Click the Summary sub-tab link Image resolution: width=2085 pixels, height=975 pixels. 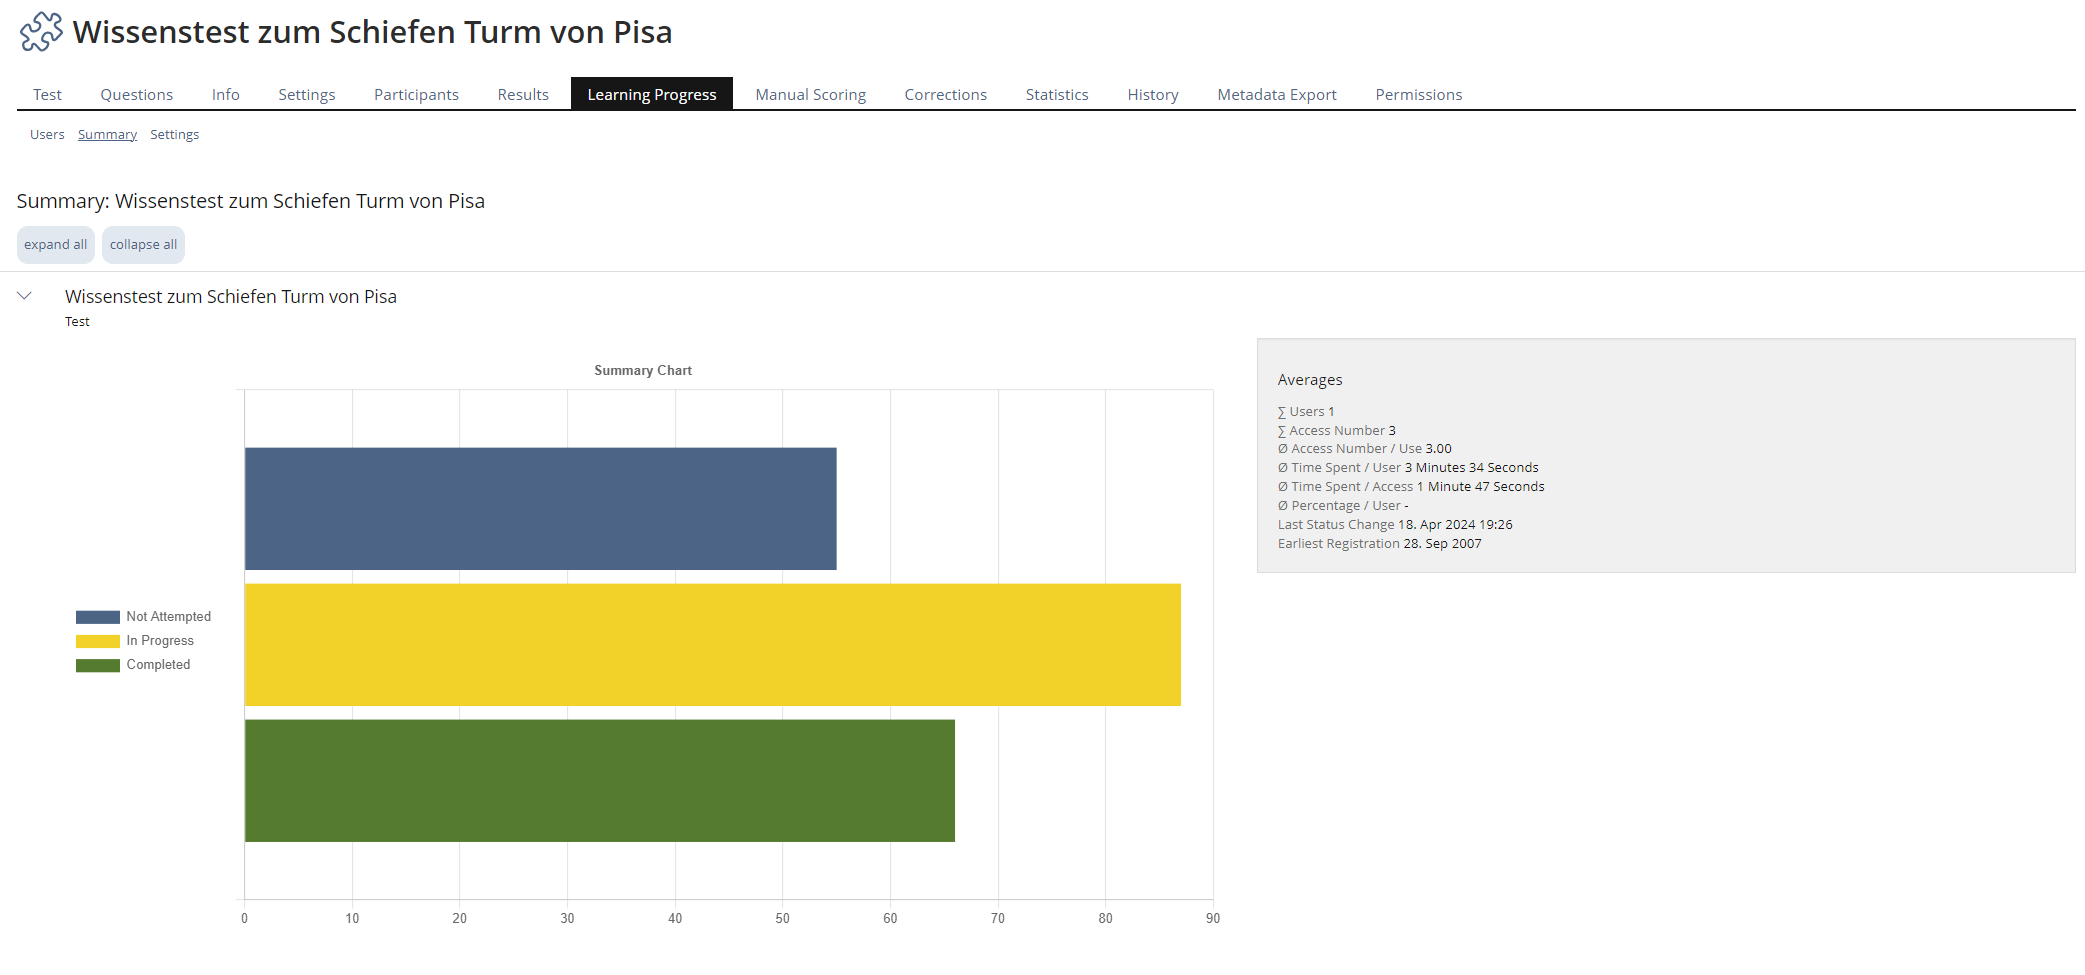107,134
